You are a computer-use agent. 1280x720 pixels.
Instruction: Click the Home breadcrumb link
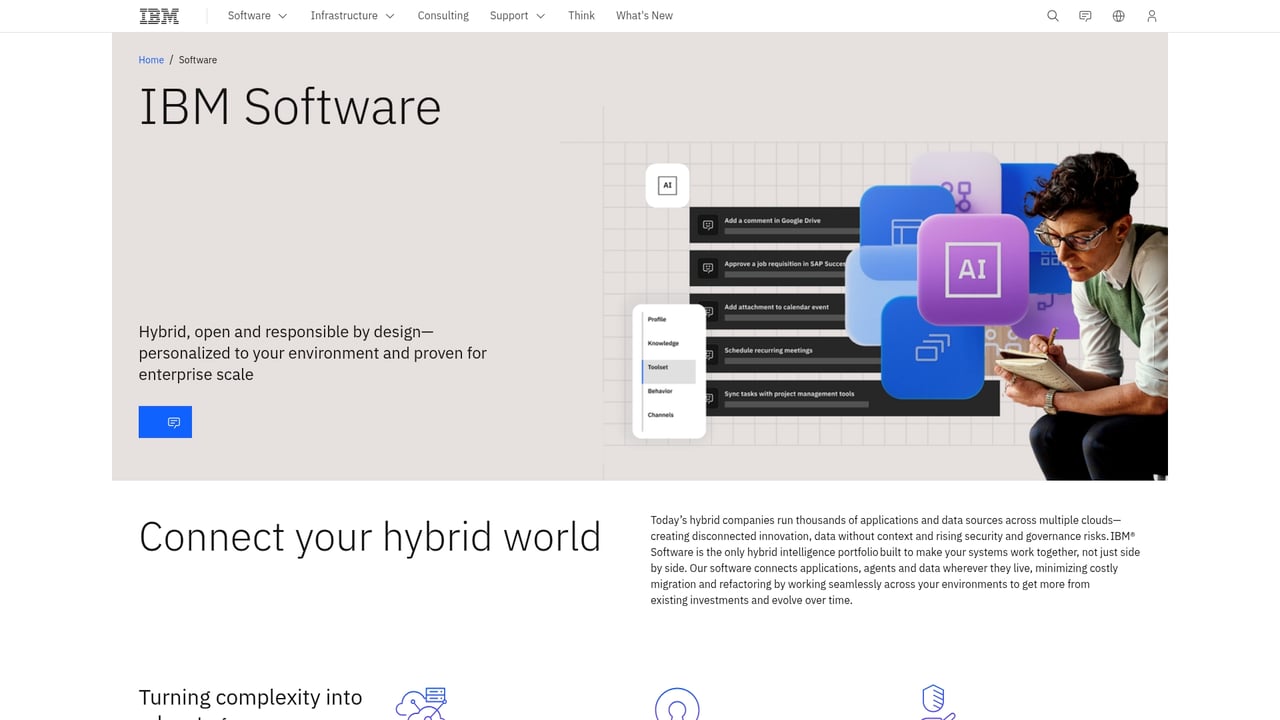click(151, 60)
